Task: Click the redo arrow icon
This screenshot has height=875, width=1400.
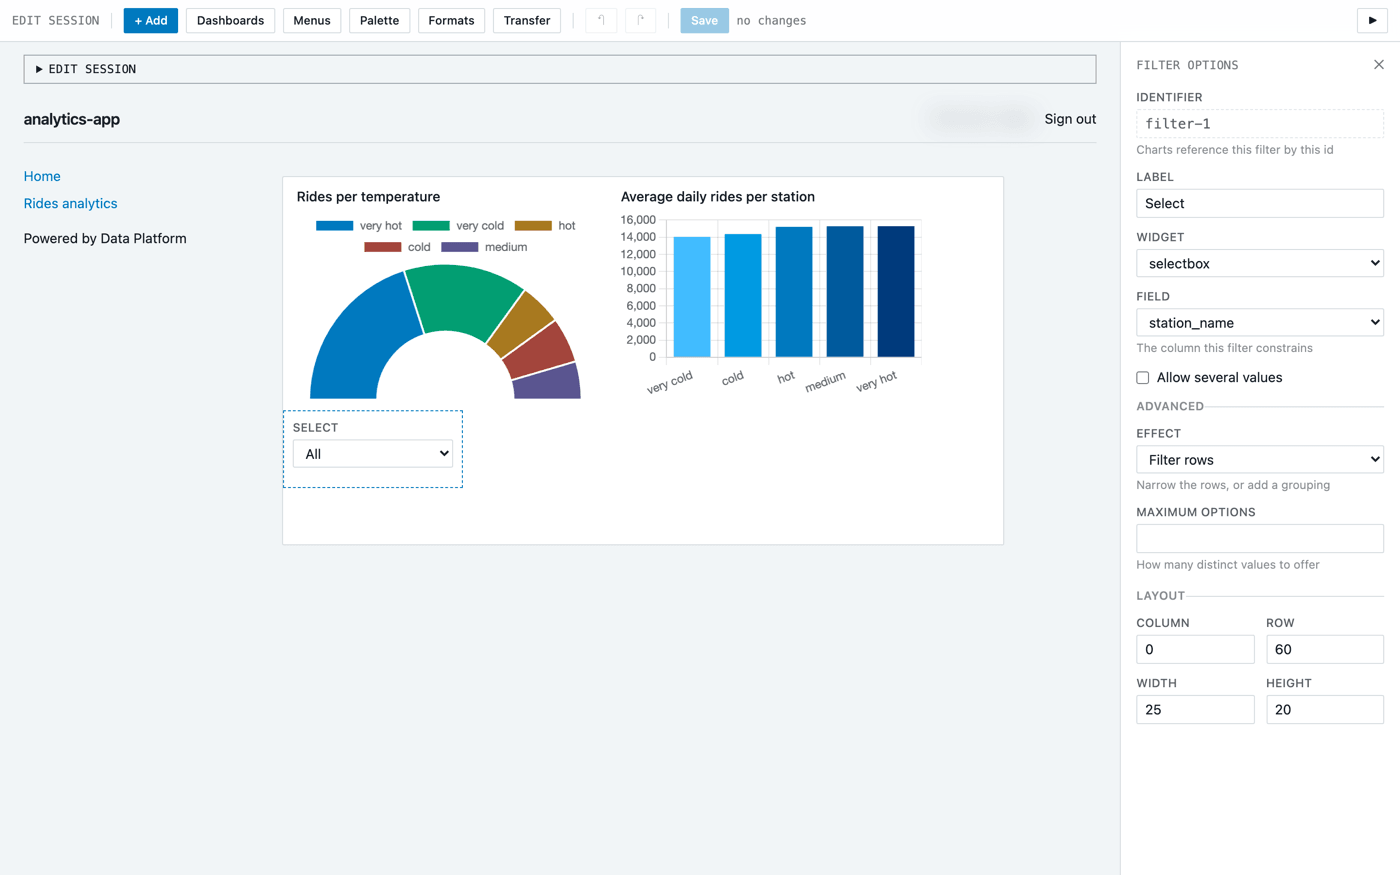Action: pyautogui.click(x=641, y=20)
